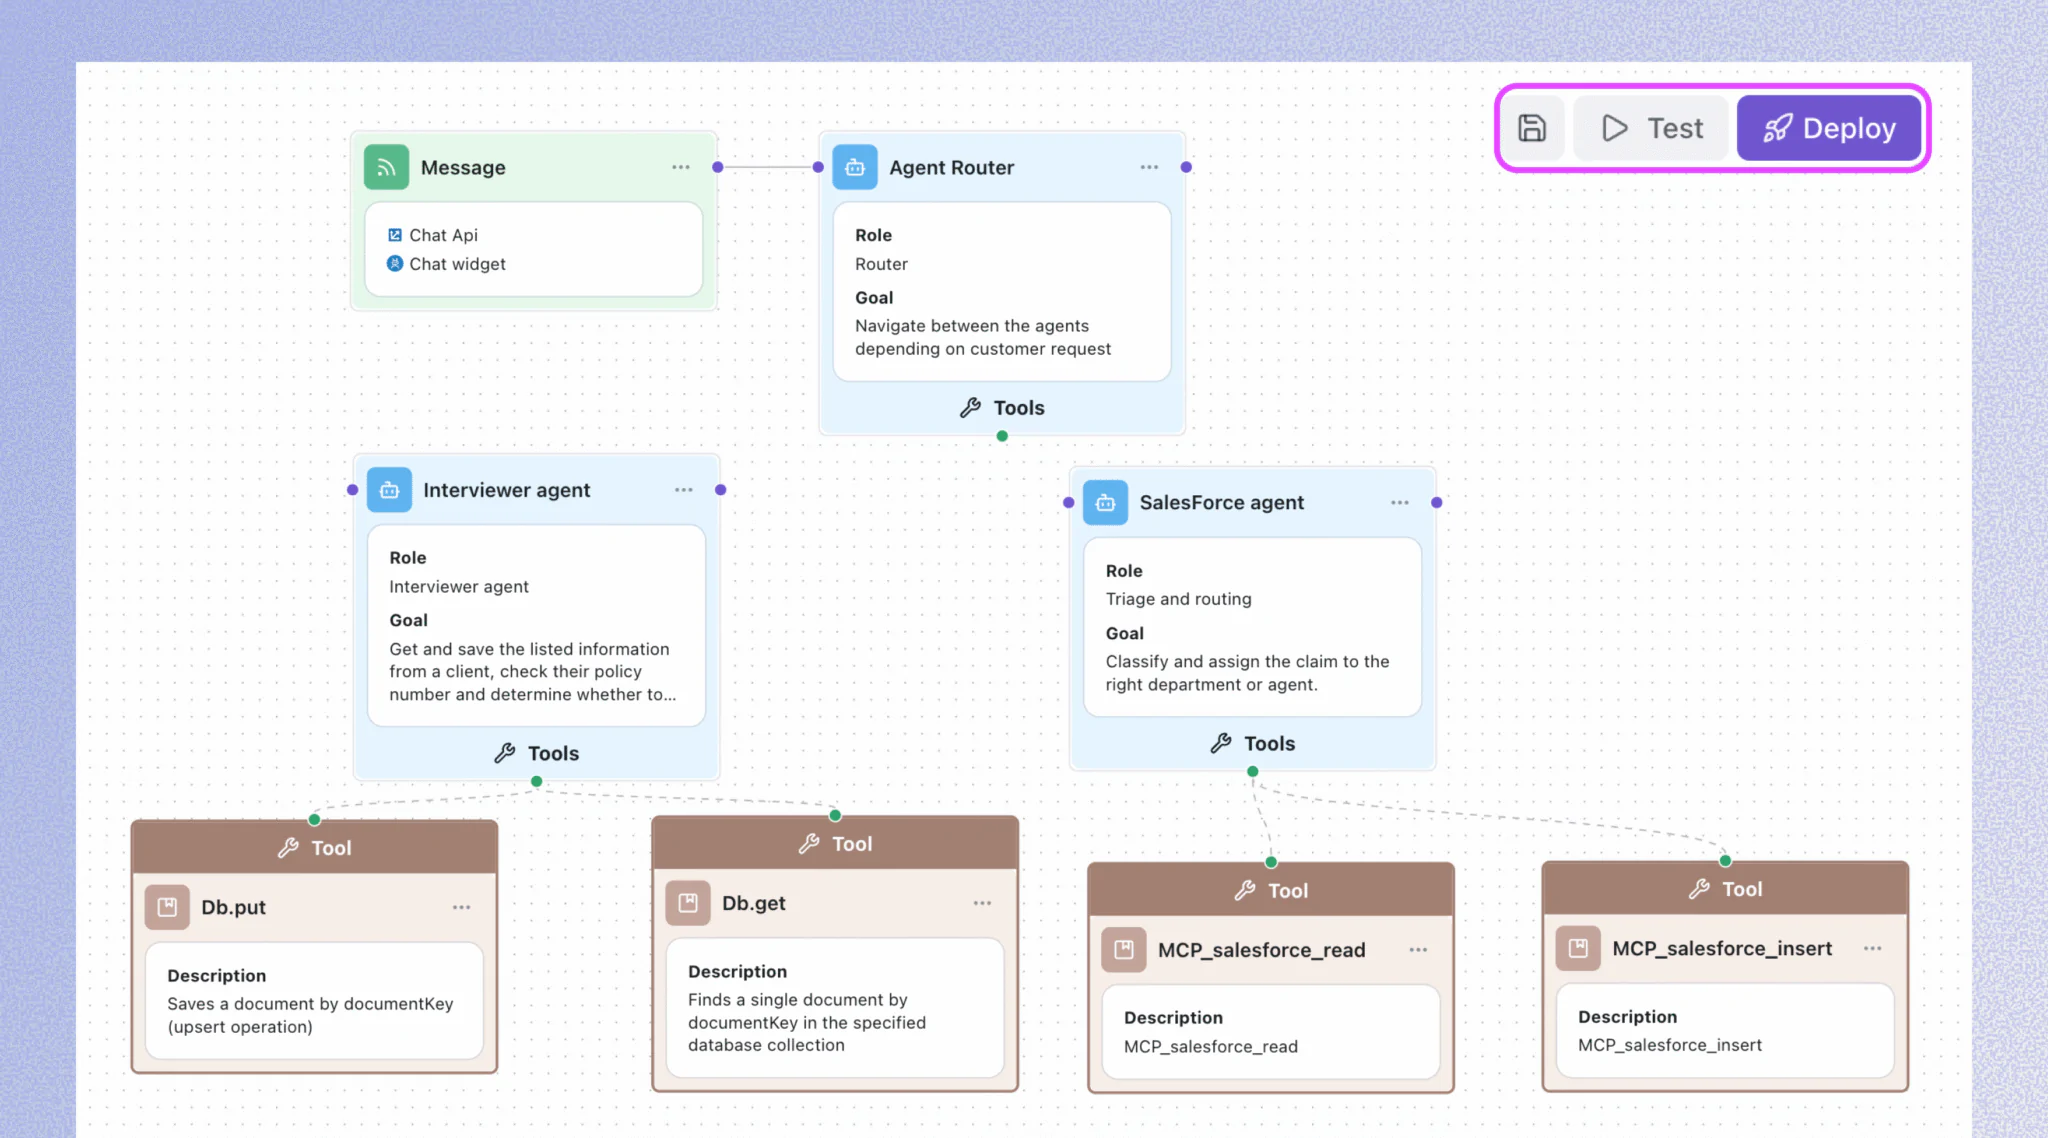Click the Deploy button

(x=1829, y=128)
